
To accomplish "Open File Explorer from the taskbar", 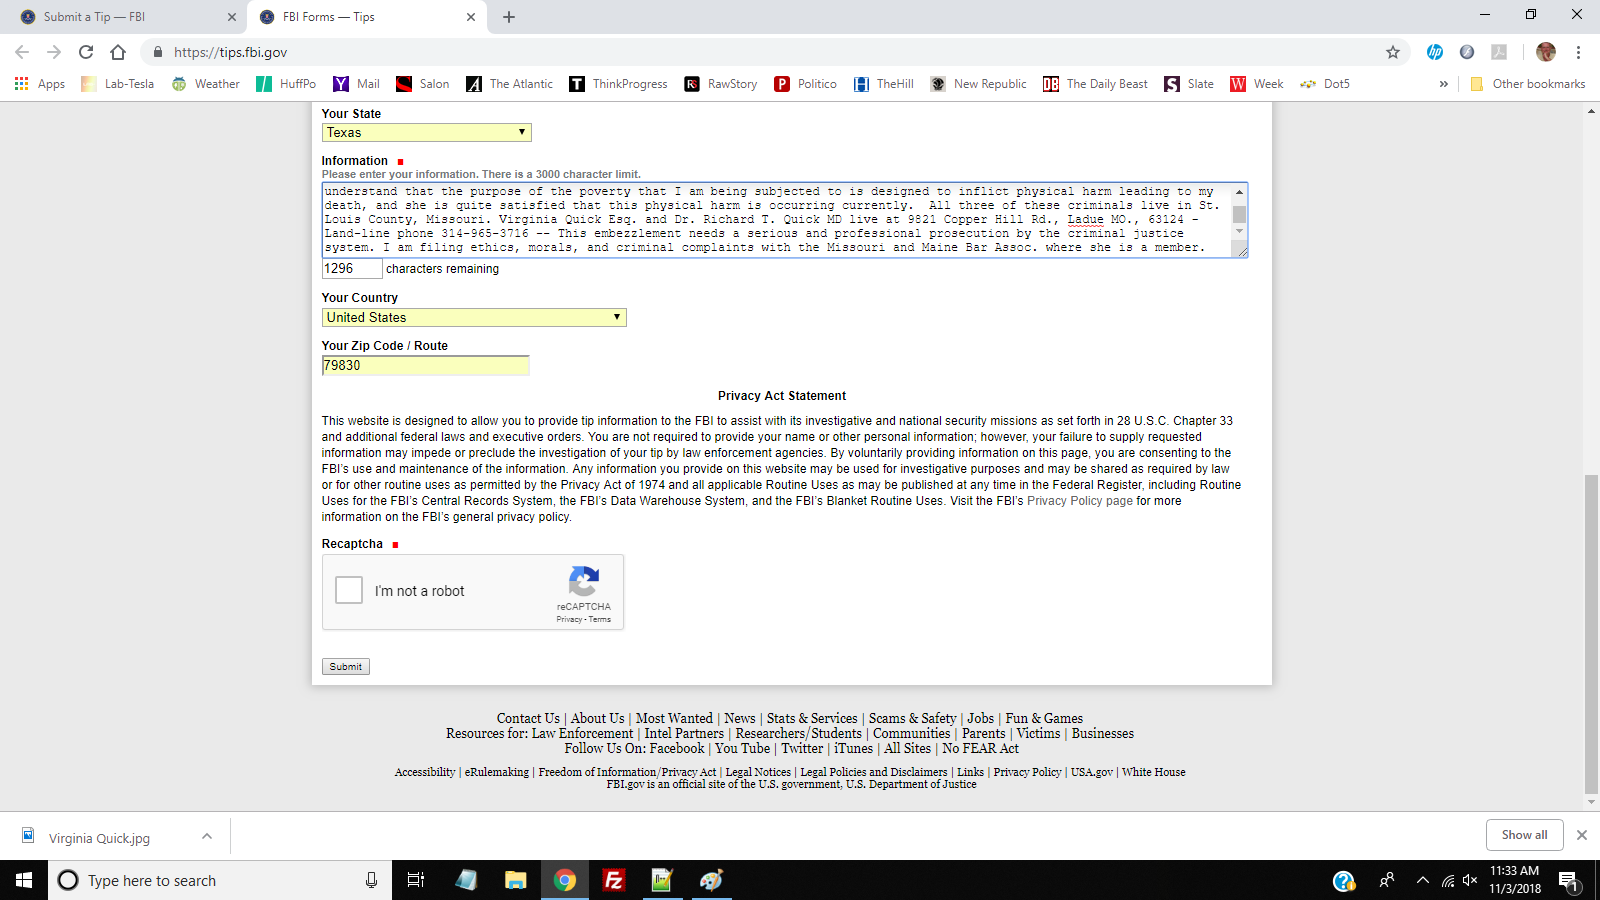I will pyautogui.click(x=515, y=880).
